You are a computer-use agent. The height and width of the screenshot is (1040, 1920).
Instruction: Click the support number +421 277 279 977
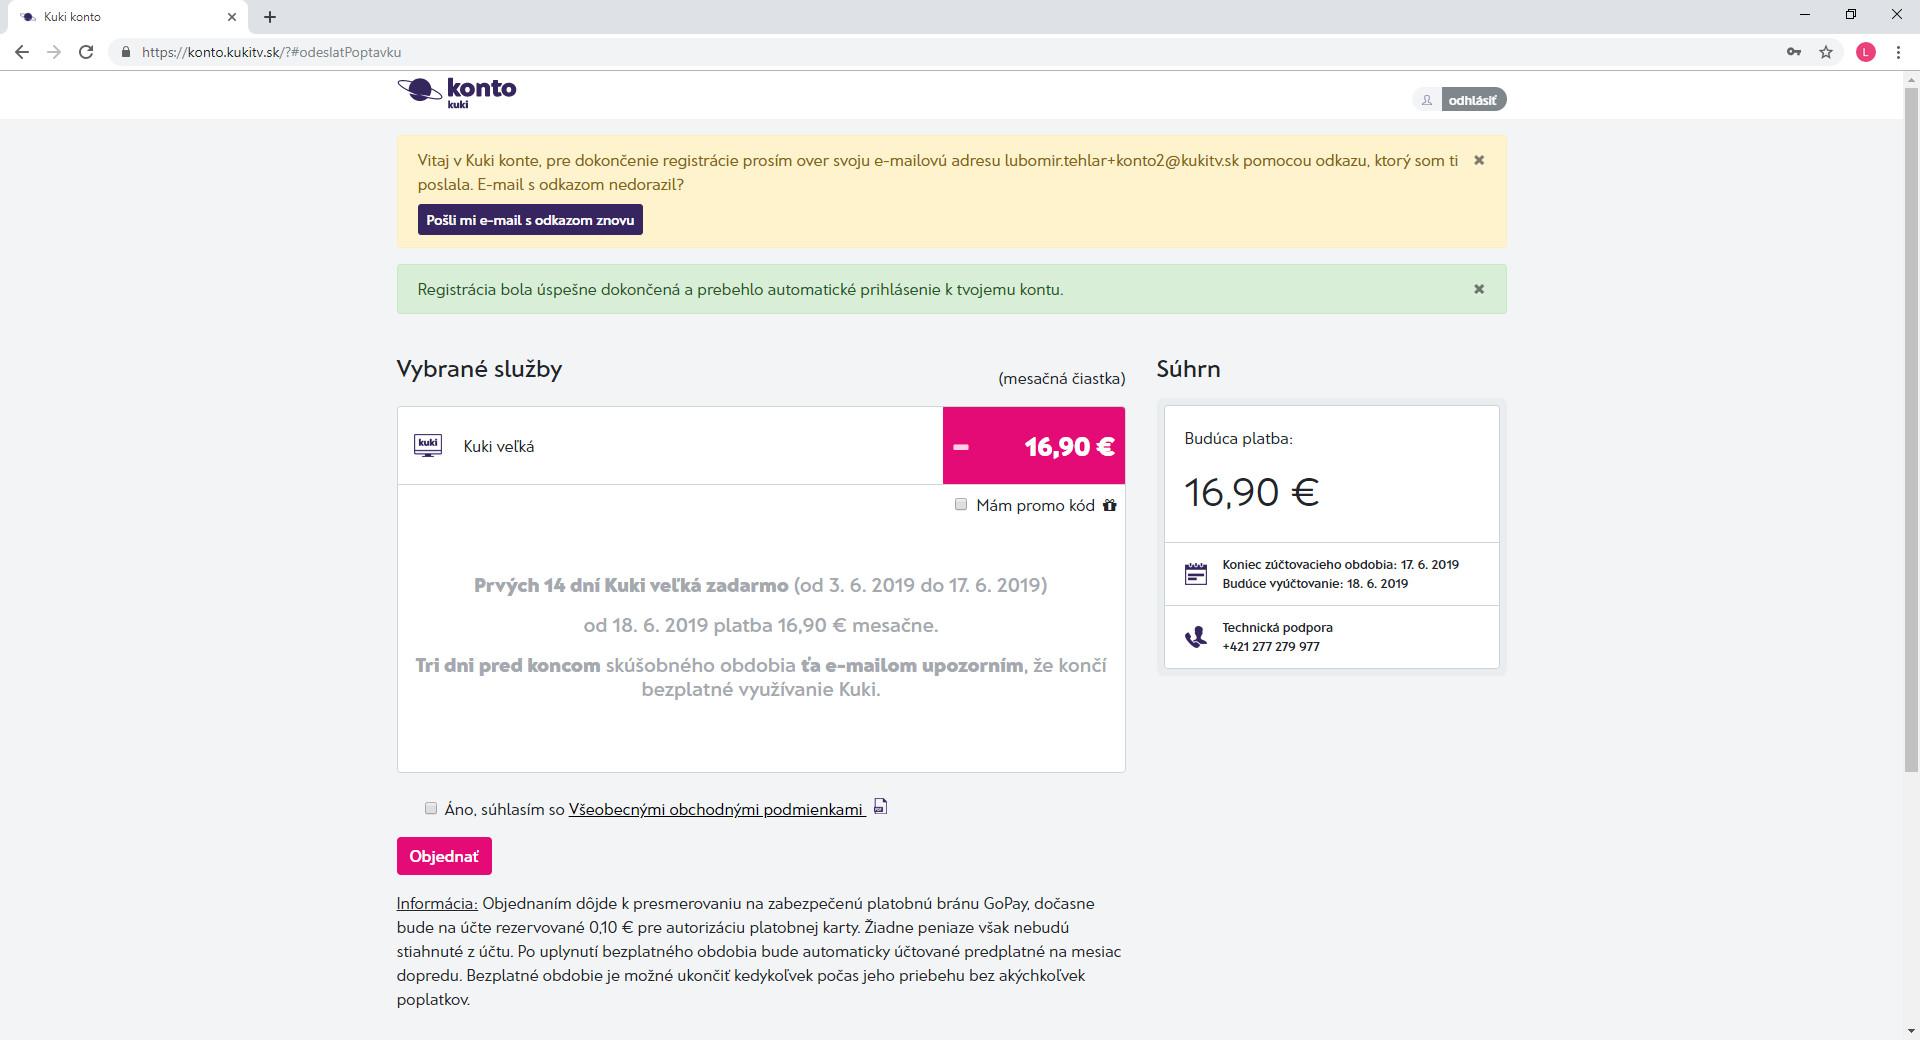[x=1271, y=647]
